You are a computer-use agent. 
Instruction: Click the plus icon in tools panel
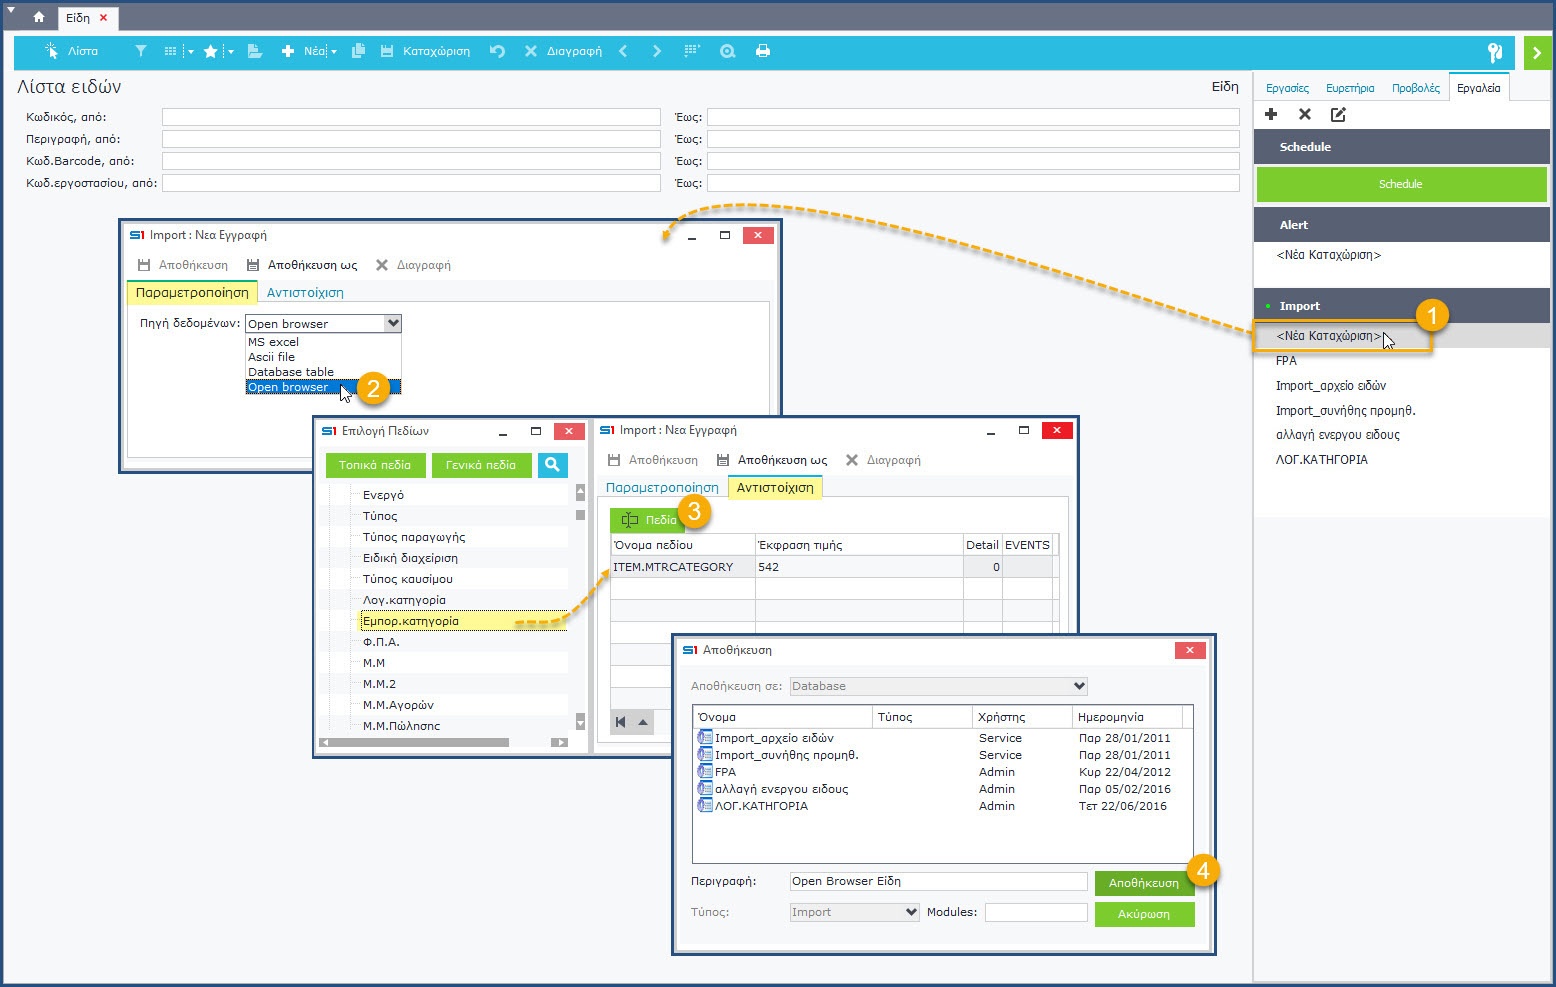click(1271, 115)
